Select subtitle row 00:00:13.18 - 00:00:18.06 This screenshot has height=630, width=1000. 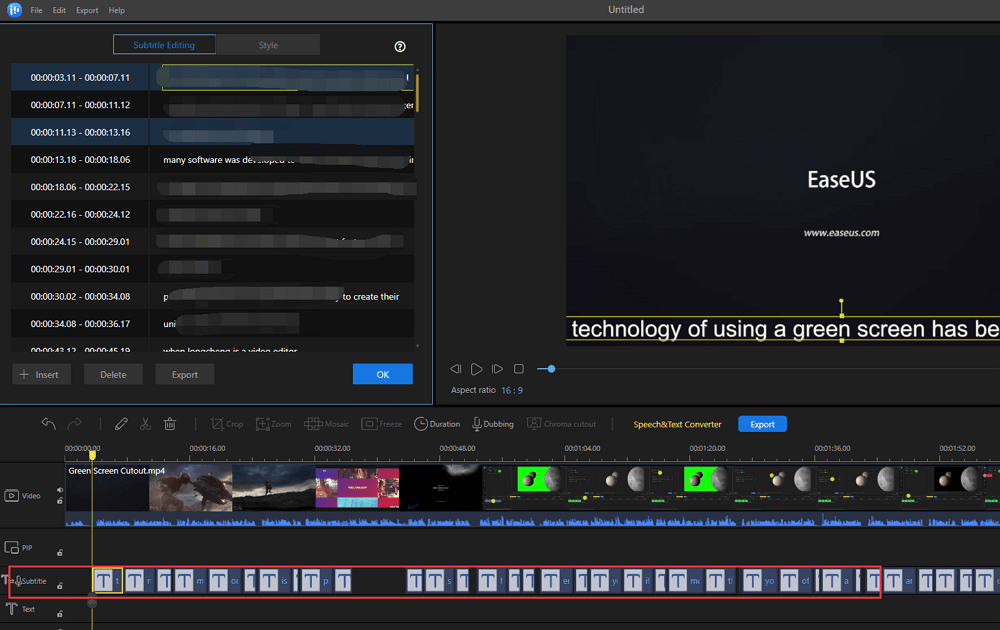tap(212, 159)
